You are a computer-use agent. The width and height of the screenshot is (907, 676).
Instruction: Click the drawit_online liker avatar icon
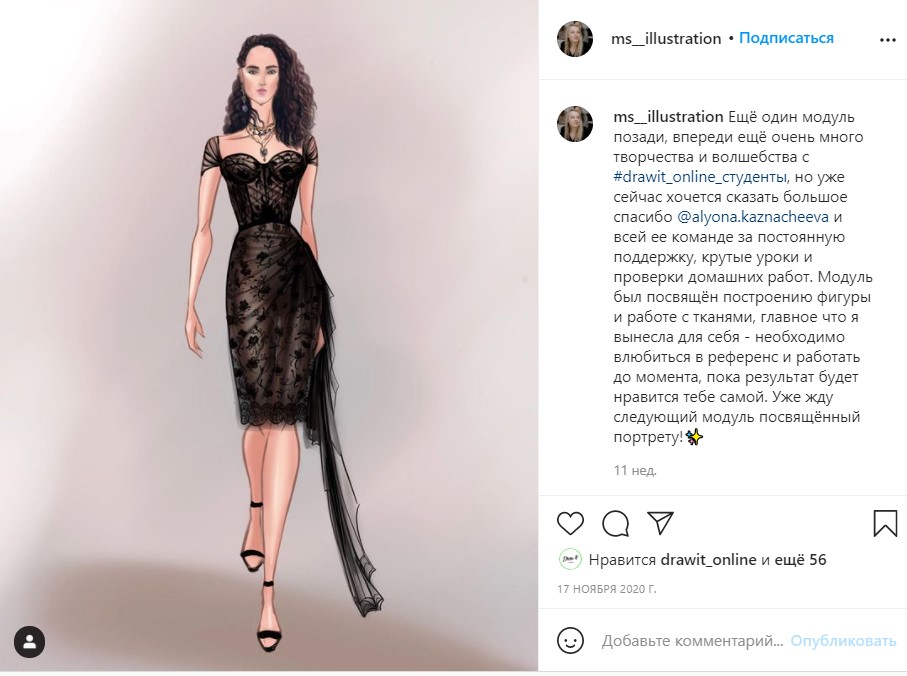pos(570,560)
